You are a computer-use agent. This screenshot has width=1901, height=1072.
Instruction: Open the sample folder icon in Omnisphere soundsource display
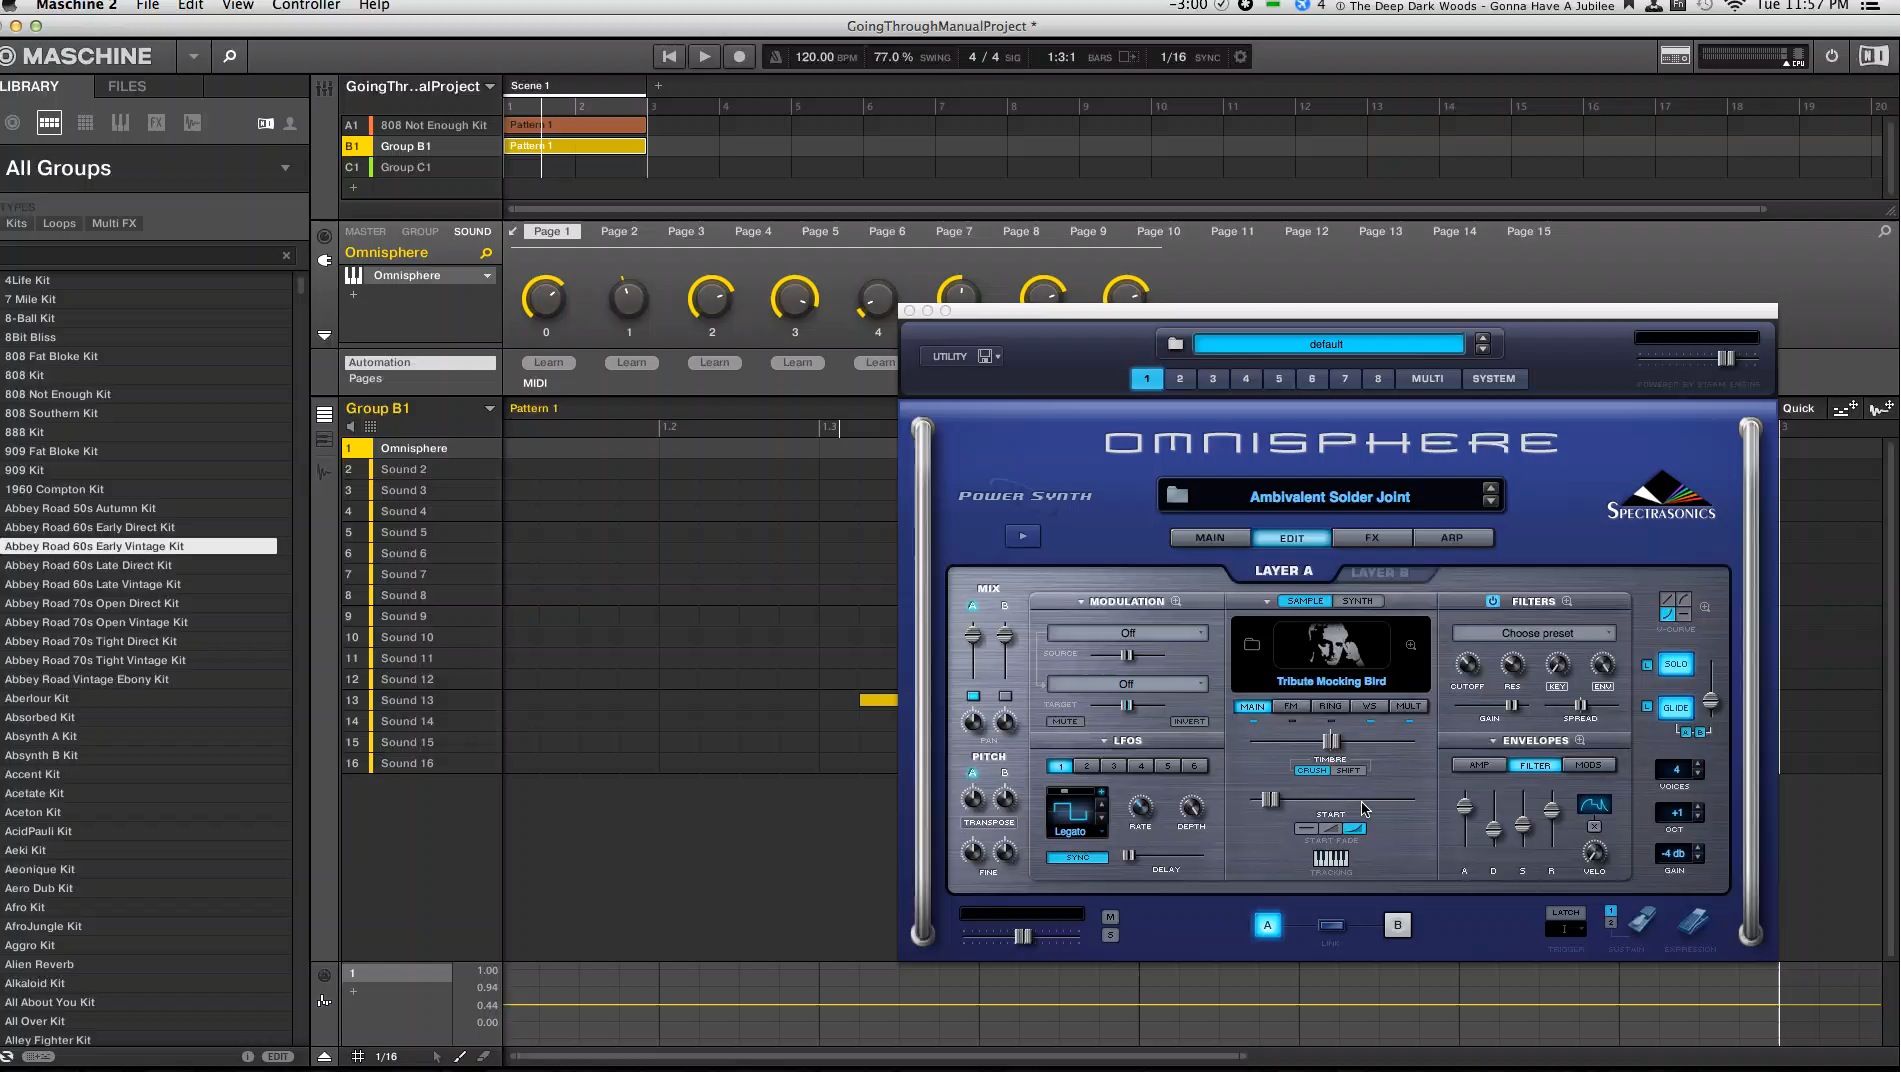click(1251, 645)
